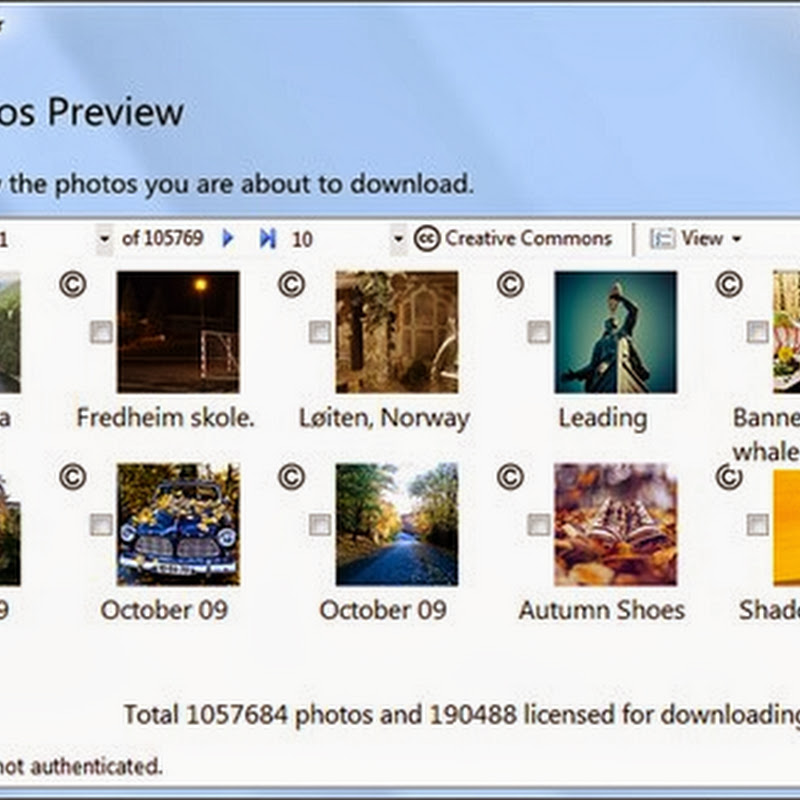
Task: Open the page number dropdown
Action: click(104, 239)
